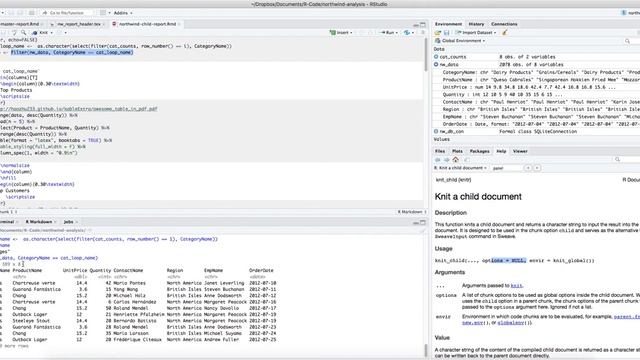Click the cat_counts variable name
Viewport: 640px width, 360px height.
click(453, 57)
